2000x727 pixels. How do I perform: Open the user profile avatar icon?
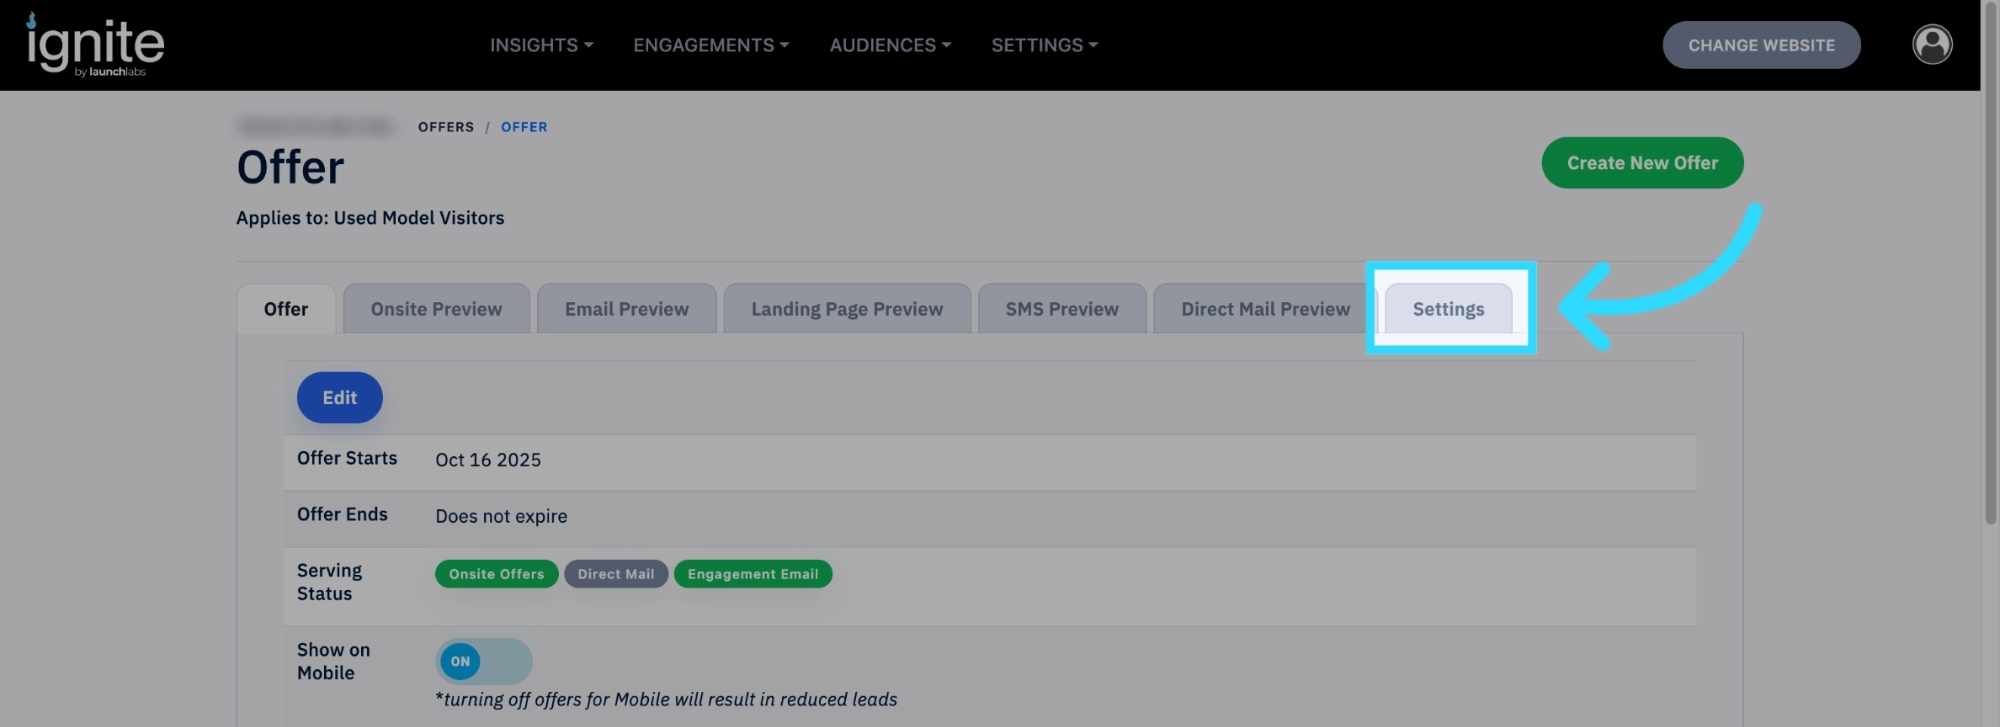click(x=1932, y=45)
